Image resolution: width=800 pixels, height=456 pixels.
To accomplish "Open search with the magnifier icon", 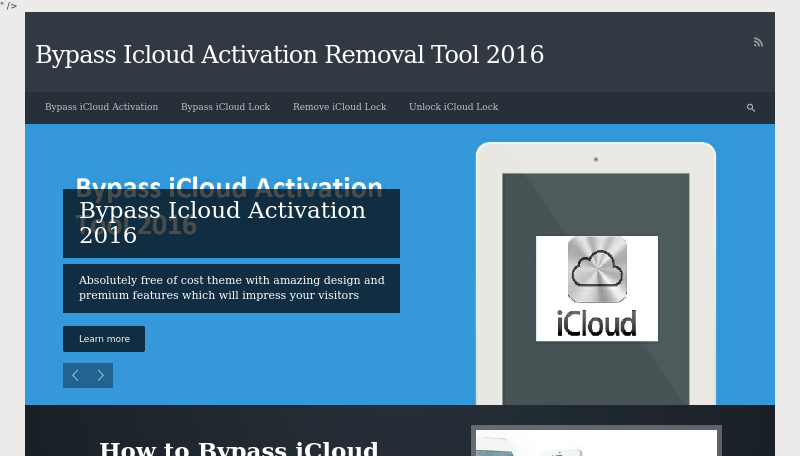I will point(751,108).
